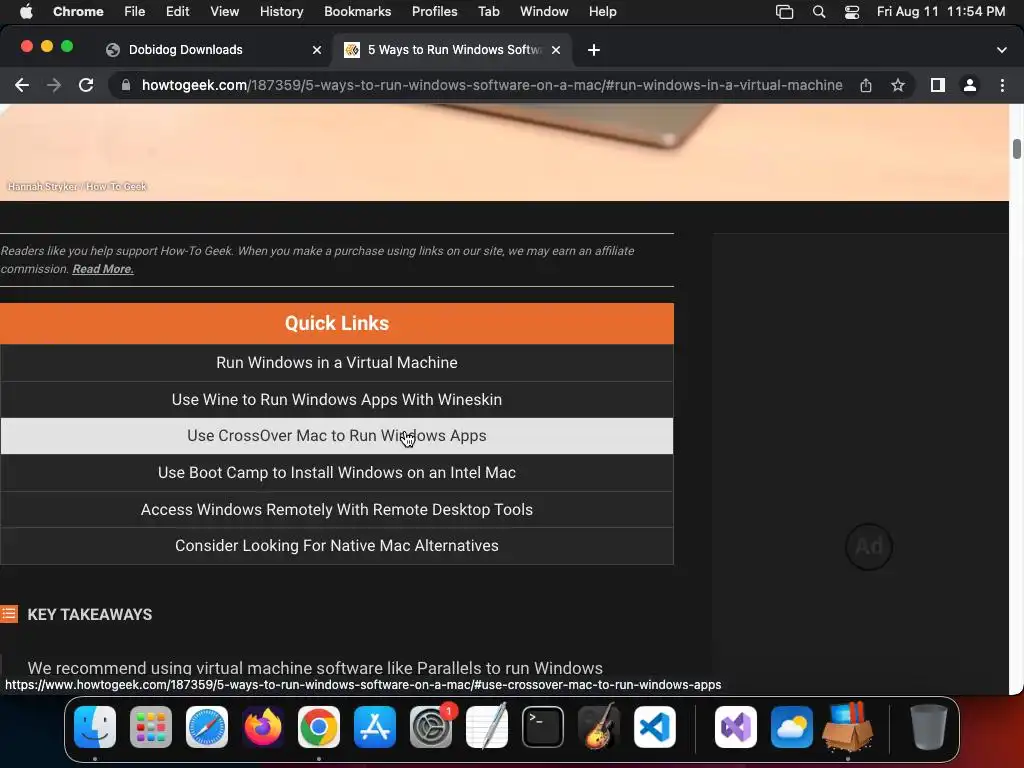Follow the Read More affiliate link
The image size is (1024, 768).
coord(103,269)
